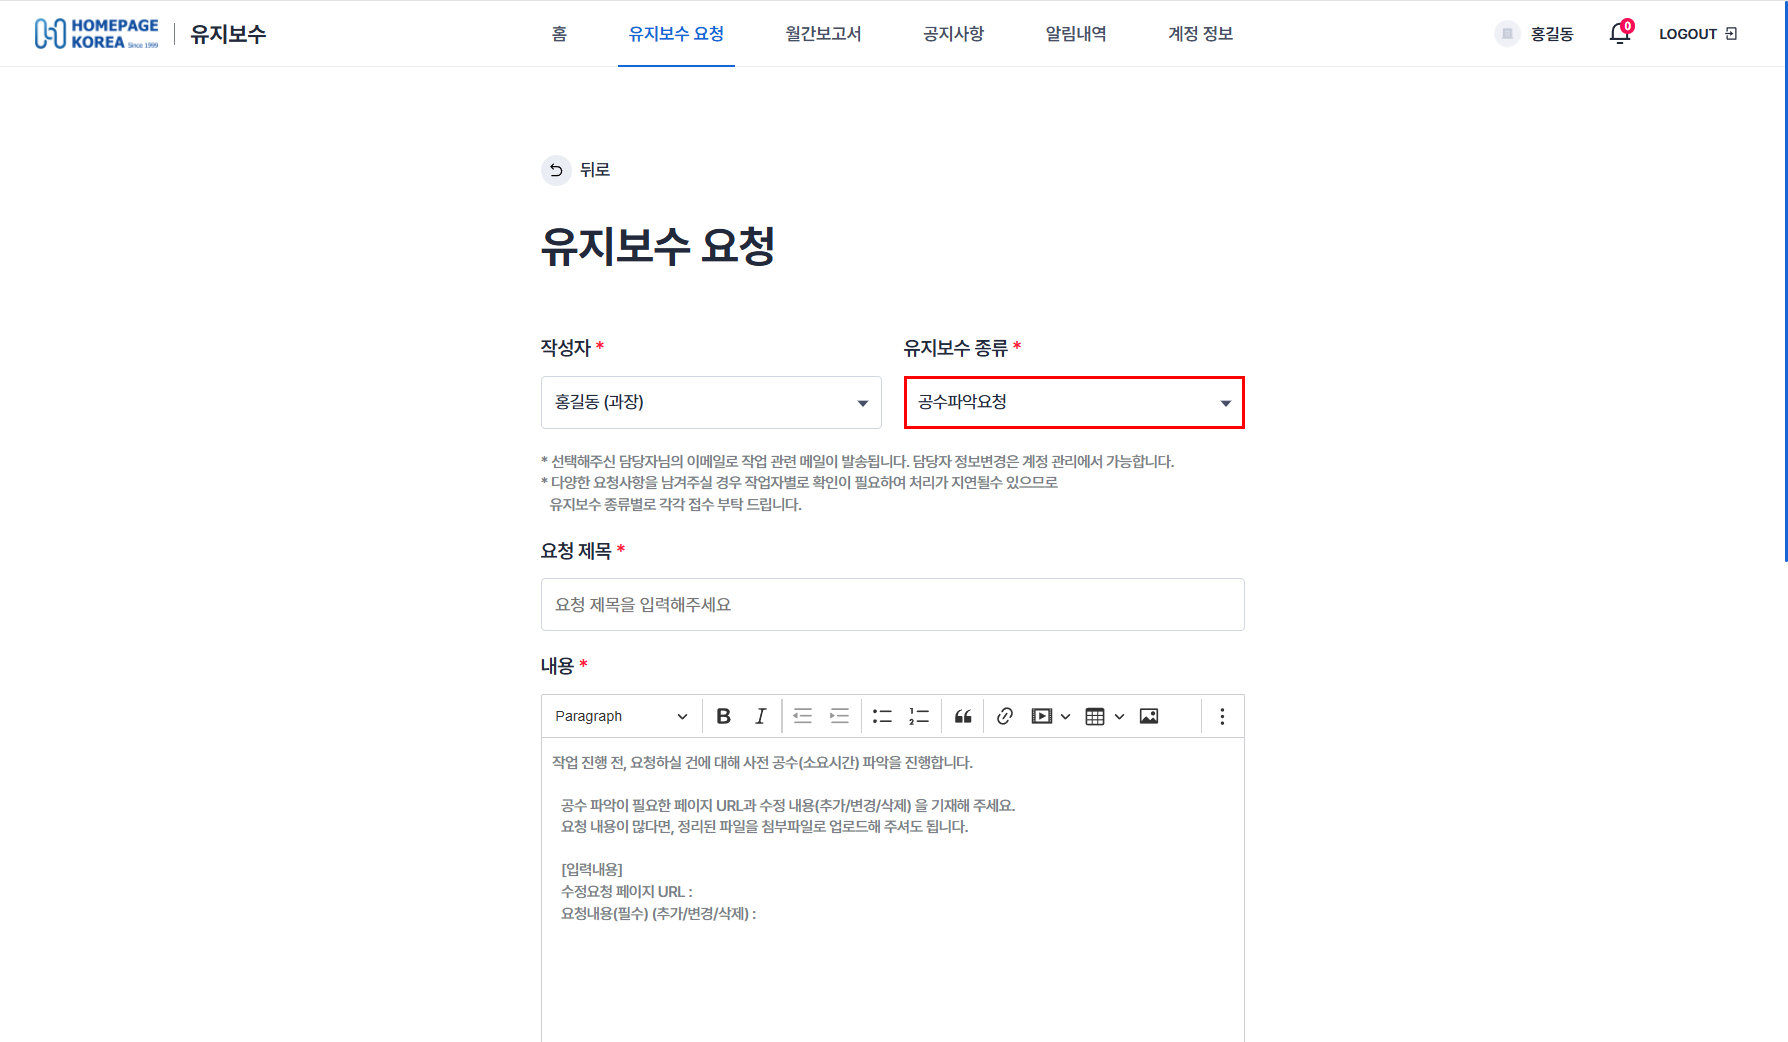Insert a table into the content

coord(1096,715)
